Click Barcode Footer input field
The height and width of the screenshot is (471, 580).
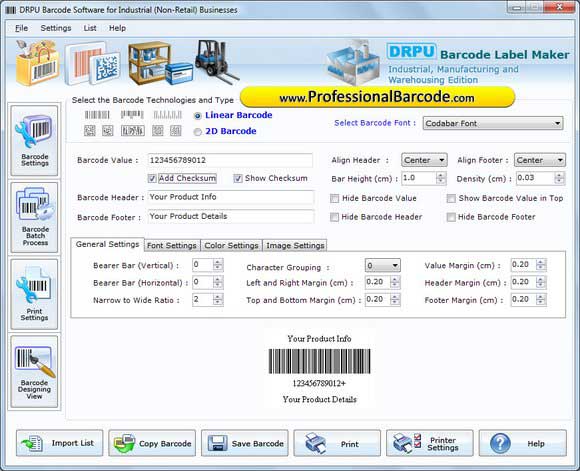point(231,216)
